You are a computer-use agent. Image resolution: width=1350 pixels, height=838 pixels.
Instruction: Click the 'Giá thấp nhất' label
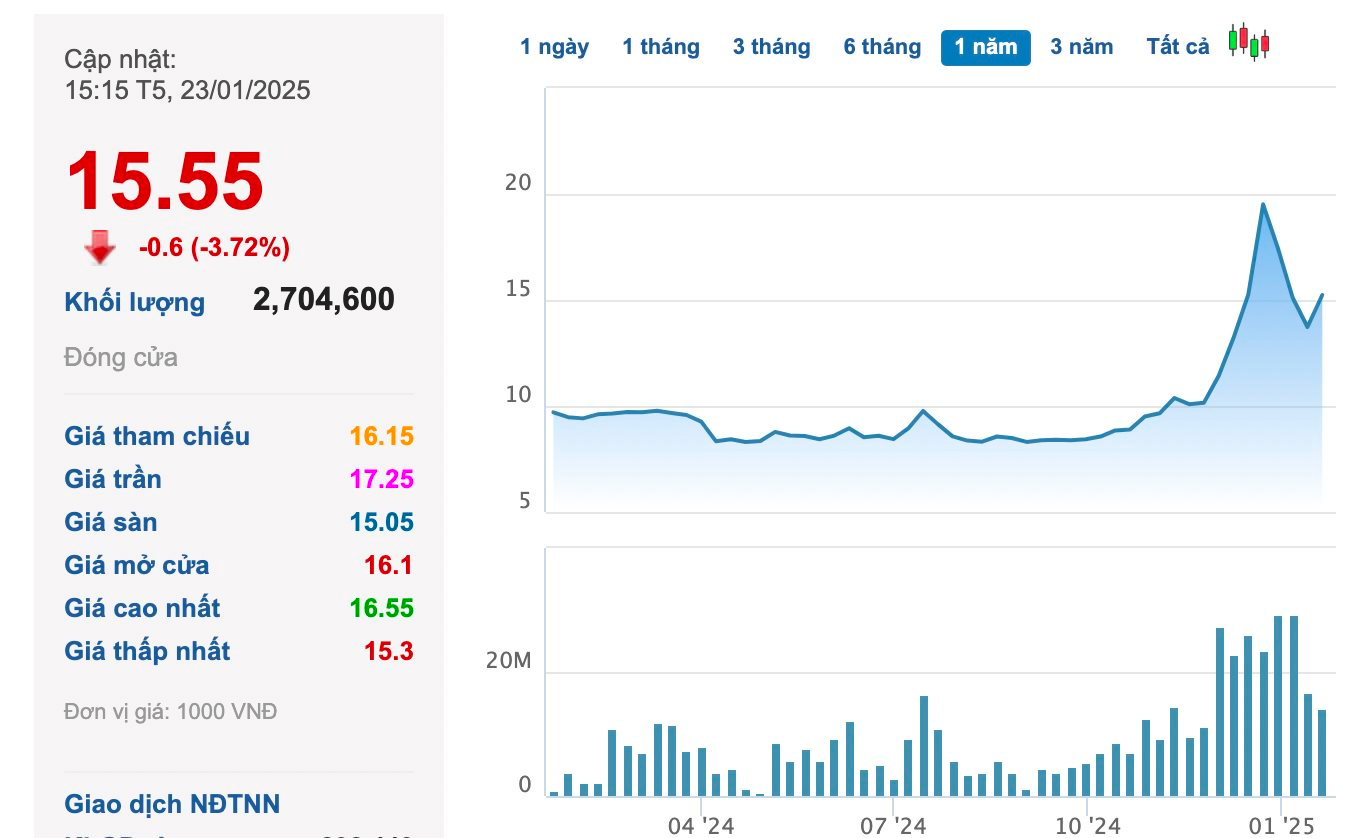147,651
